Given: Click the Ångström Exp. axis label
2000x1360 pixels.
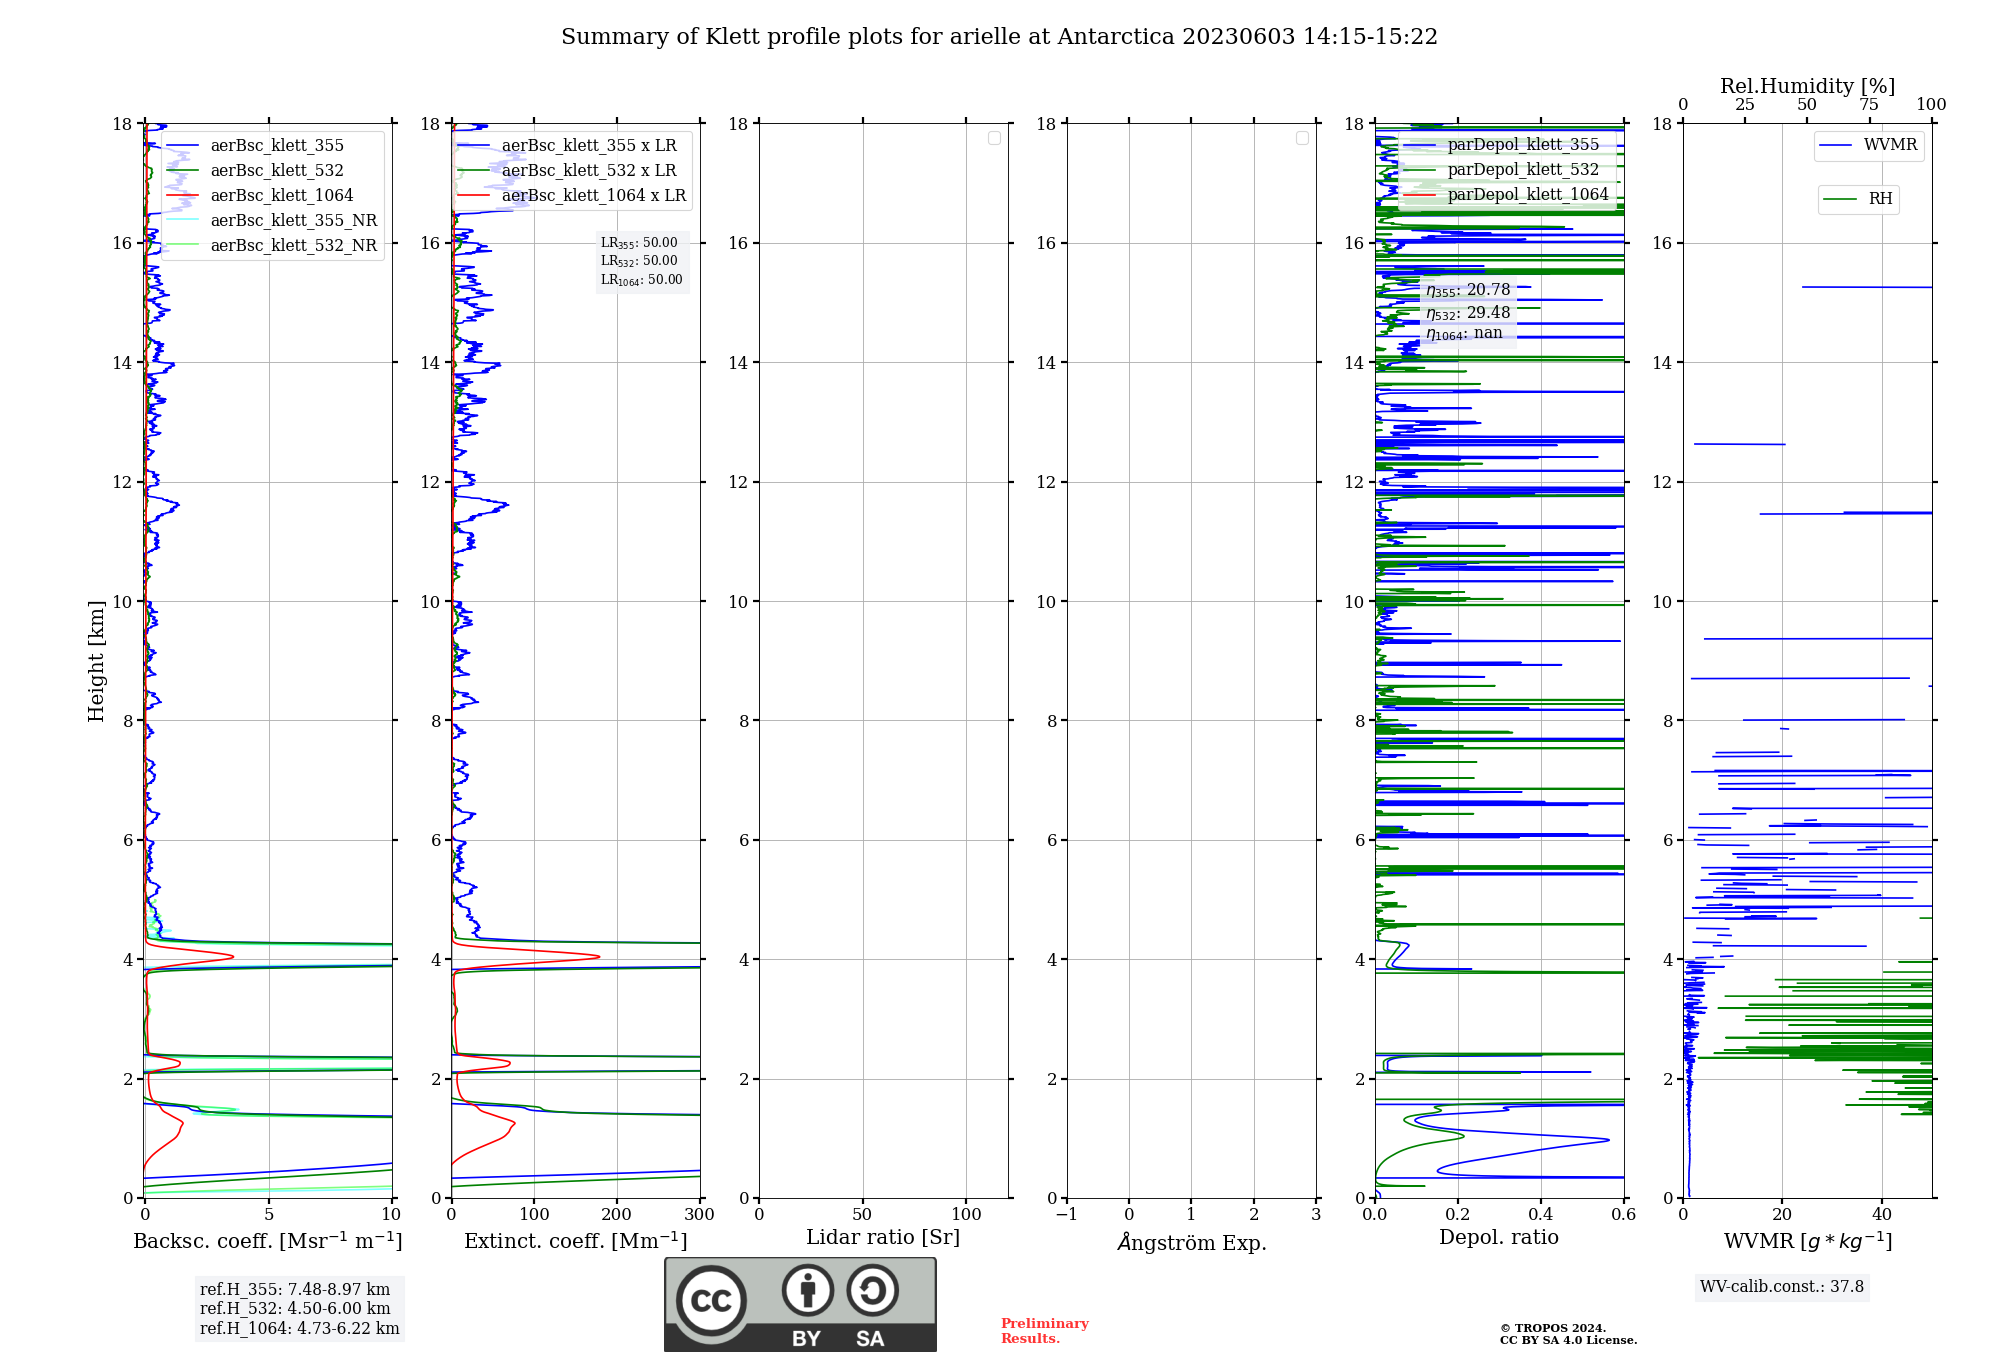Looking at the screenshot, I should (1192, 1242).
